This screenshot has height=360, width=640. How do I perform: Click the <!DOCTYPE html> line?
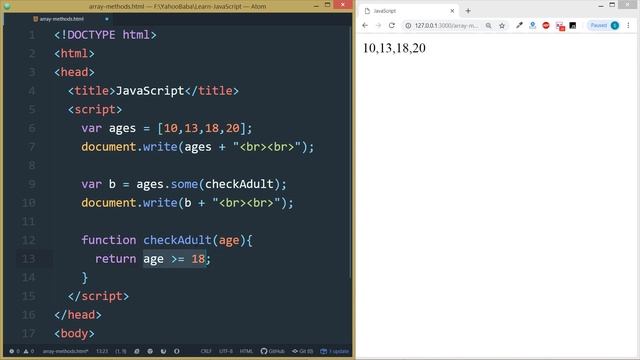(x=105, y=35)
